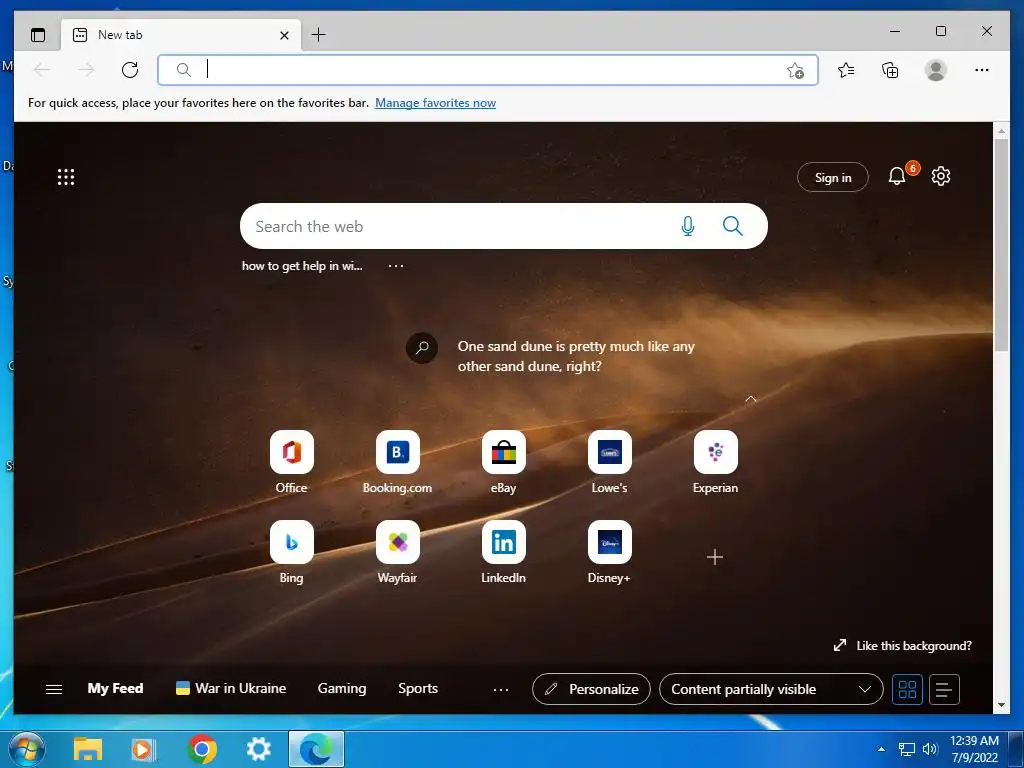Open page settings gear icon
This screenshot has width=1024, height=768.
click(x=940, y=176)
